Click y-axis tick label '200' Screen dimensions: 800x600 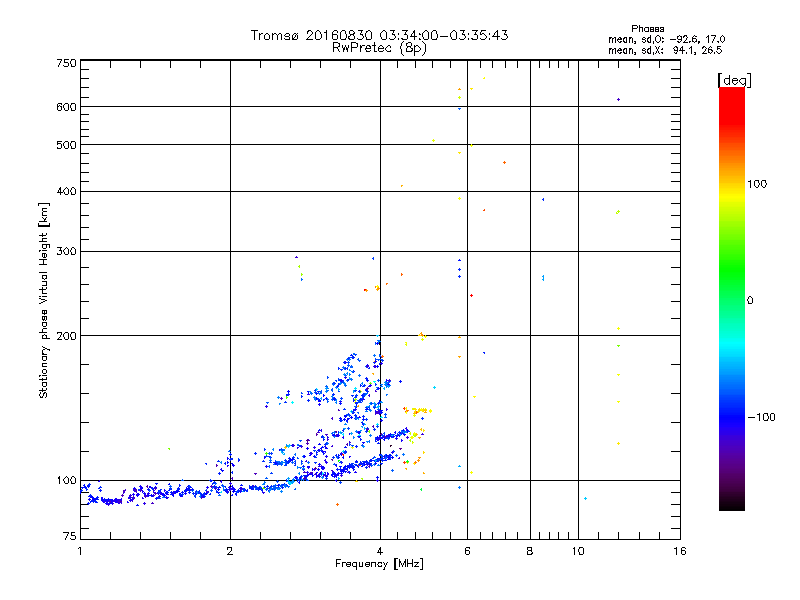click(x=66, y=336)
